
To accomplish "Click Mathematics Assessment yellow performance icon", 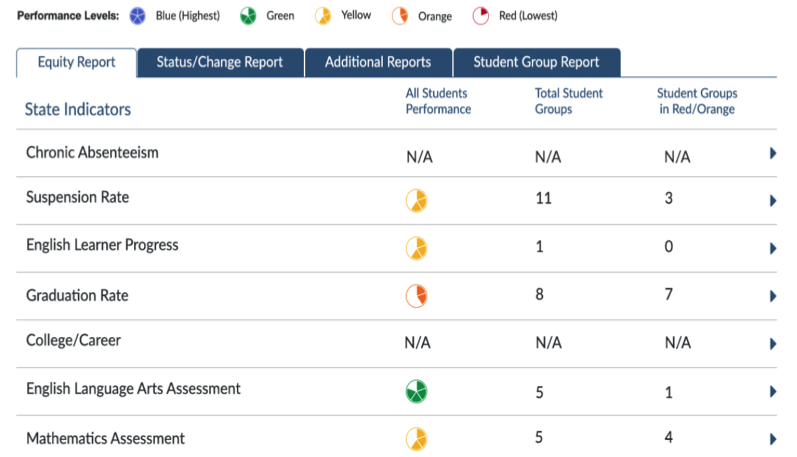I will coord(417,439).
